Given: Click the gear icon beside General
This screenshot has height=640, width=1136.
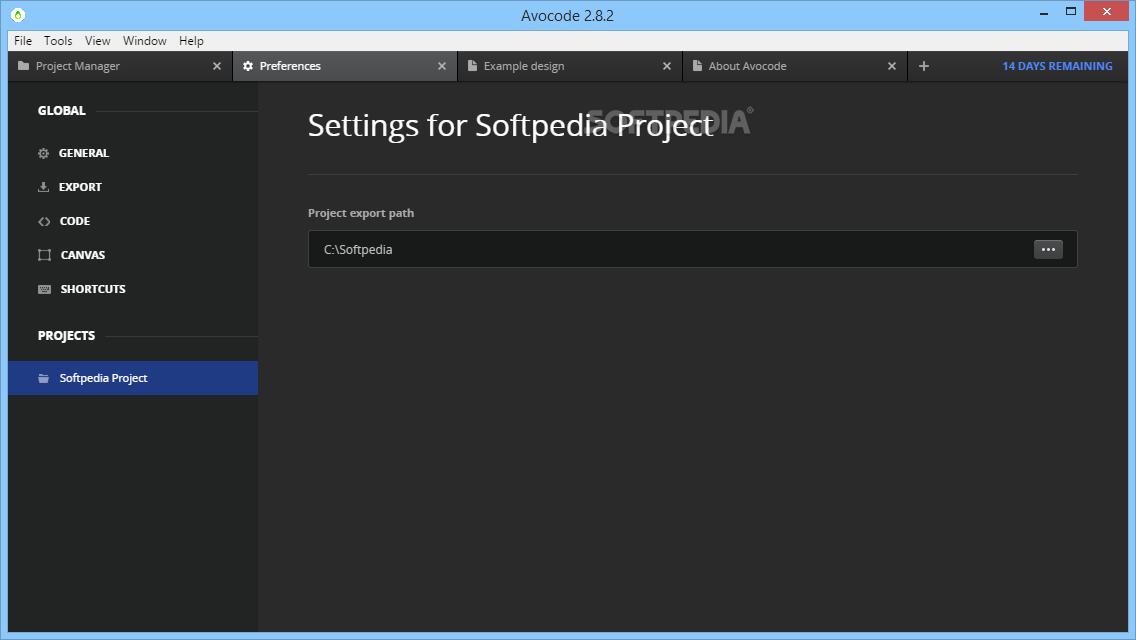Looking at the screenshot, I should (x=43, y=153).
